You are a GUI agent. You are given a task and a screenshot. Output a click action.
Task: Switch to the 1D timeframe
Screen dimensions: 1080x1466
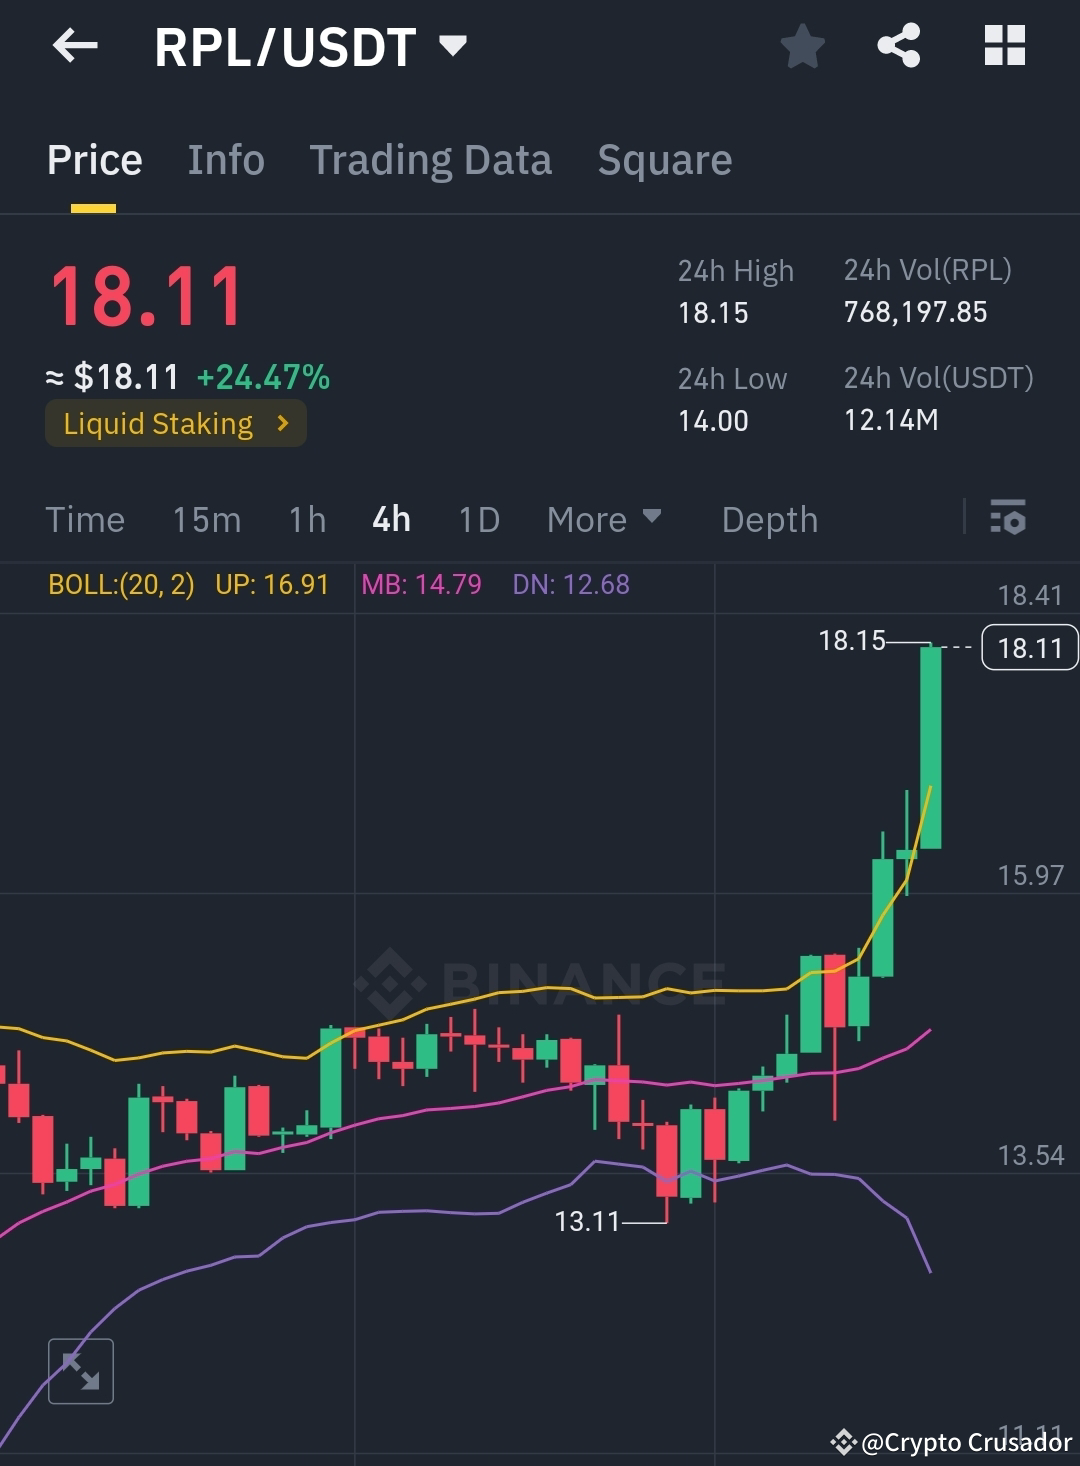point(477,519)
